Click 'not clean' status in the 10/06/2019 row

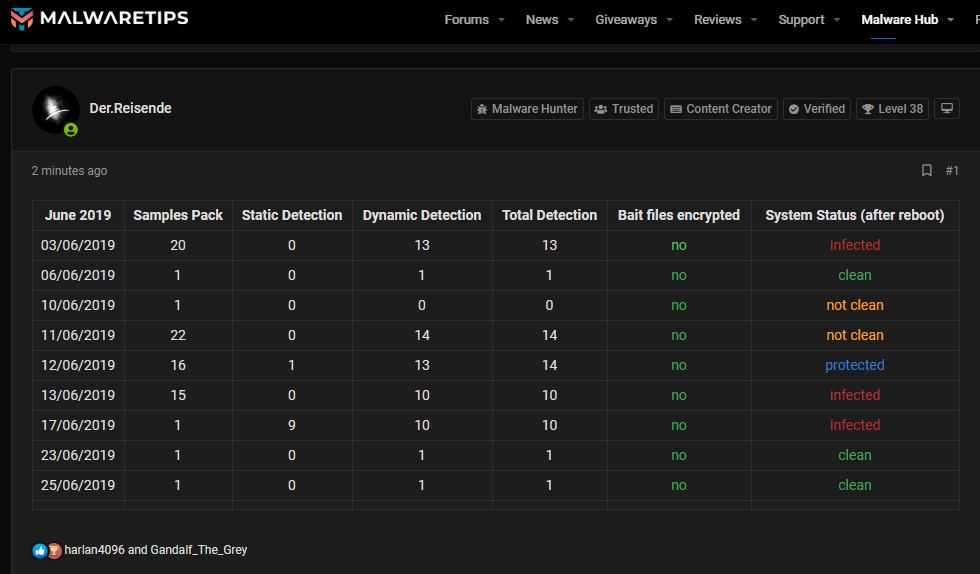[855, 305]
